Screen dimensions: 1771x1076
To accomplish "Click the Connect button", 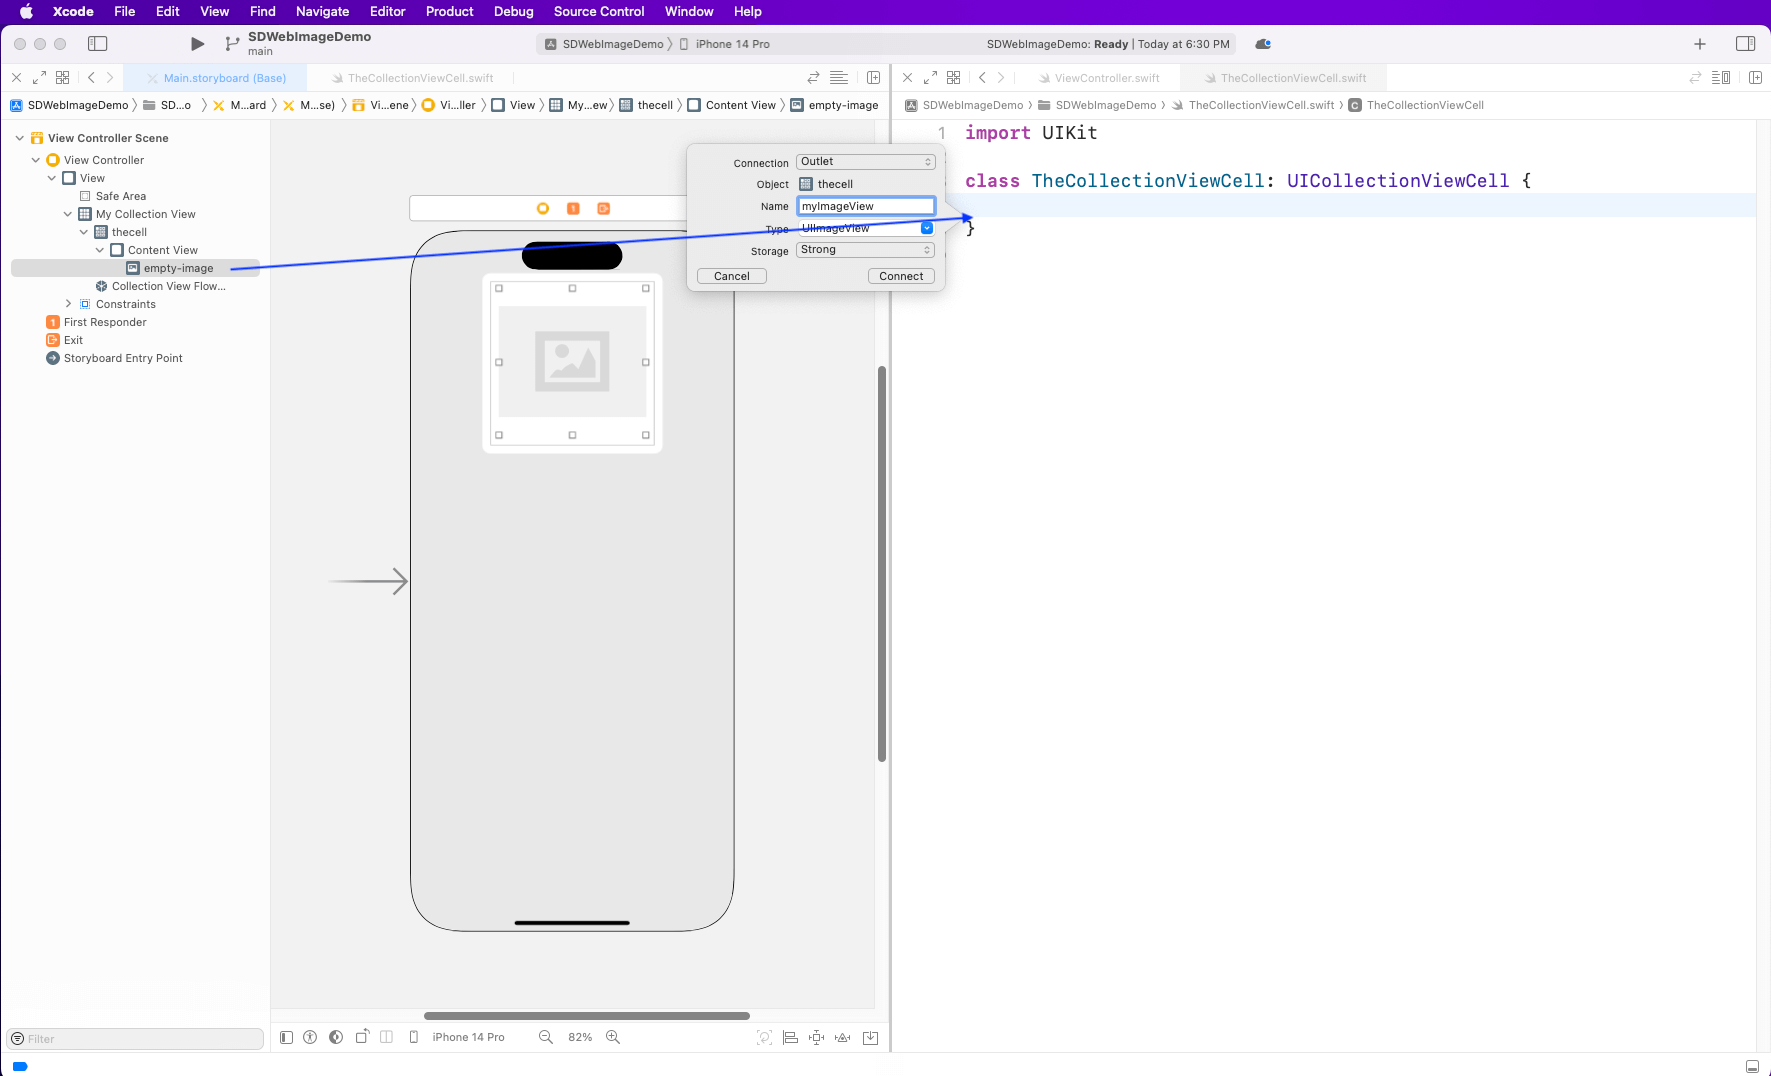I will pos(901,276).
